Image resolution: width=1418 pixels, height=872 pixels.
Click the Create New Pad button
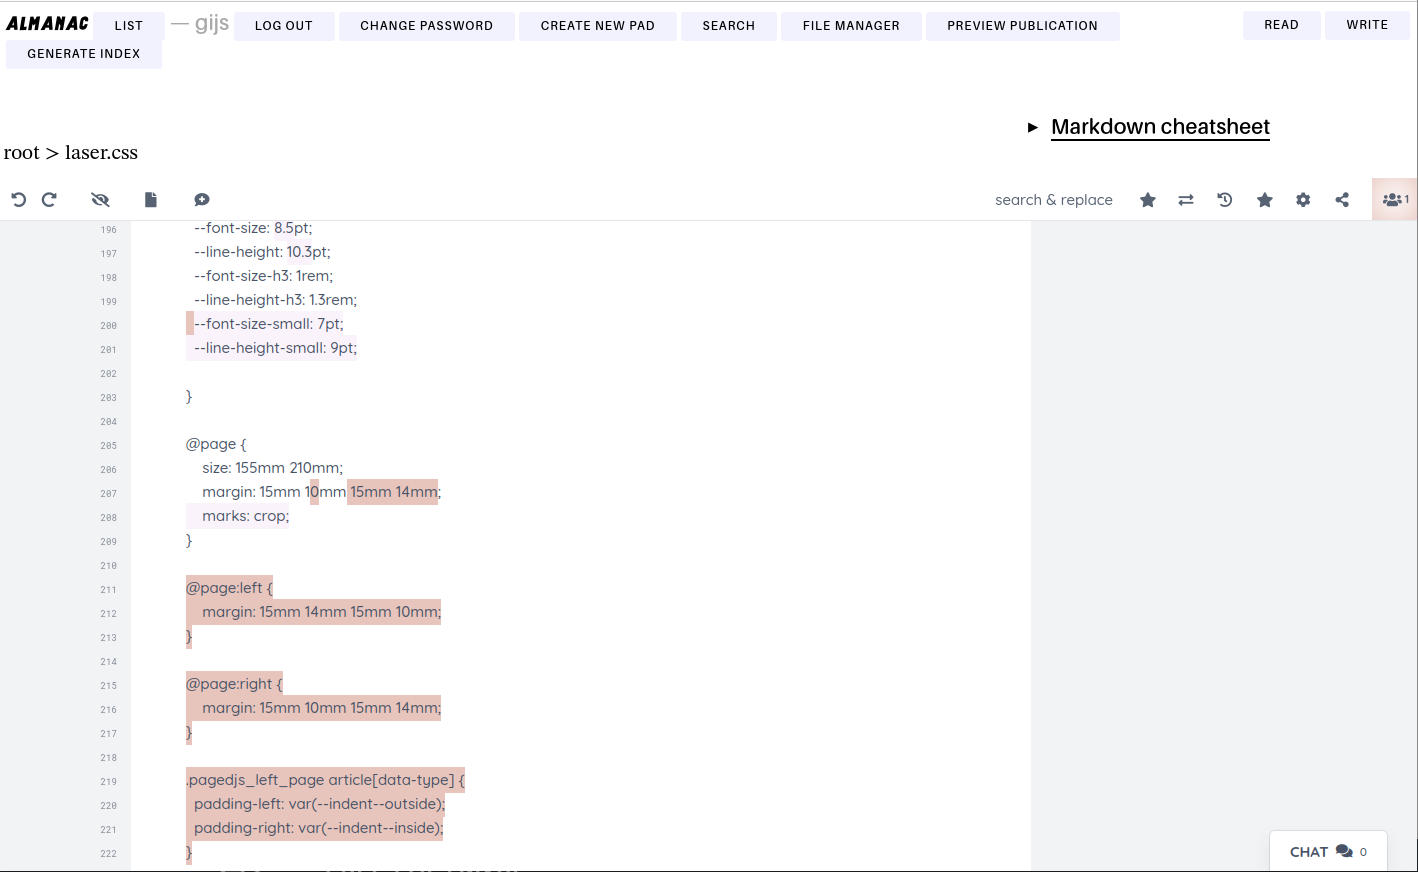(x=597, y=26)
